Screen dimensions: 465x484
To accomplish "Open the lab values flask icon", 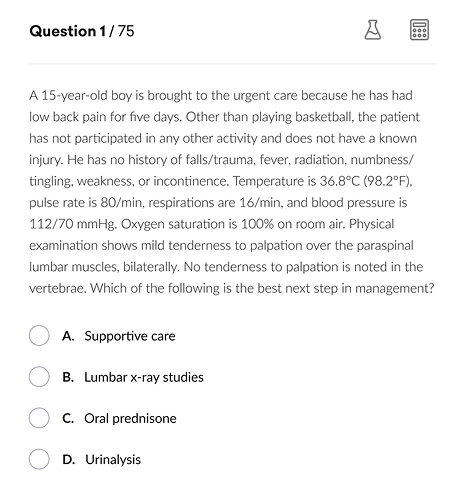I will 373,30.
